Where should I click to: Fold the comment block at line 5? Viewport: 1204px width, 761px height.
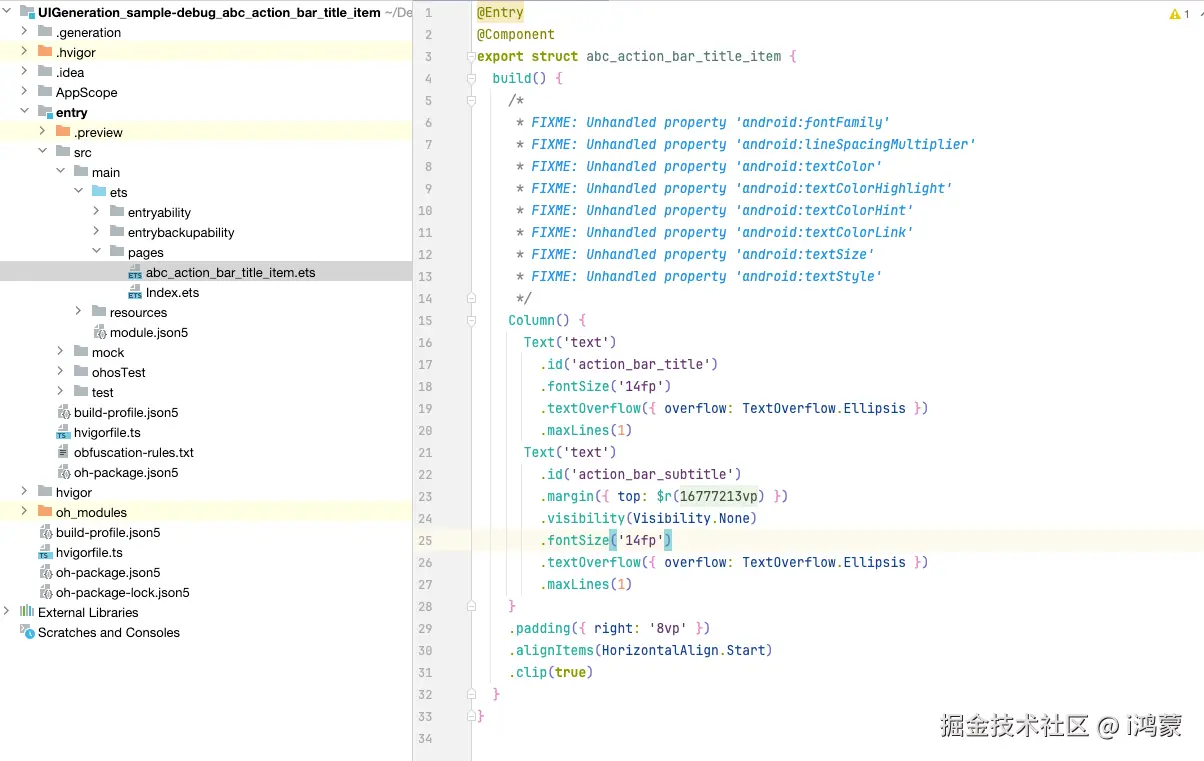click(471, 101)
